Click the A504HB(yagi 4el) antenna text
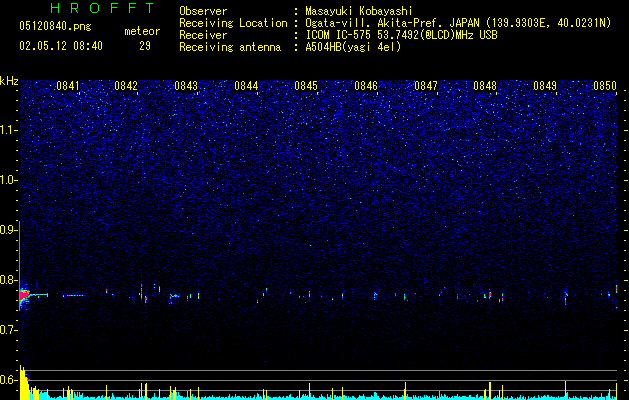629x400 pixels. pyautogui.click(x=353, y=47)
